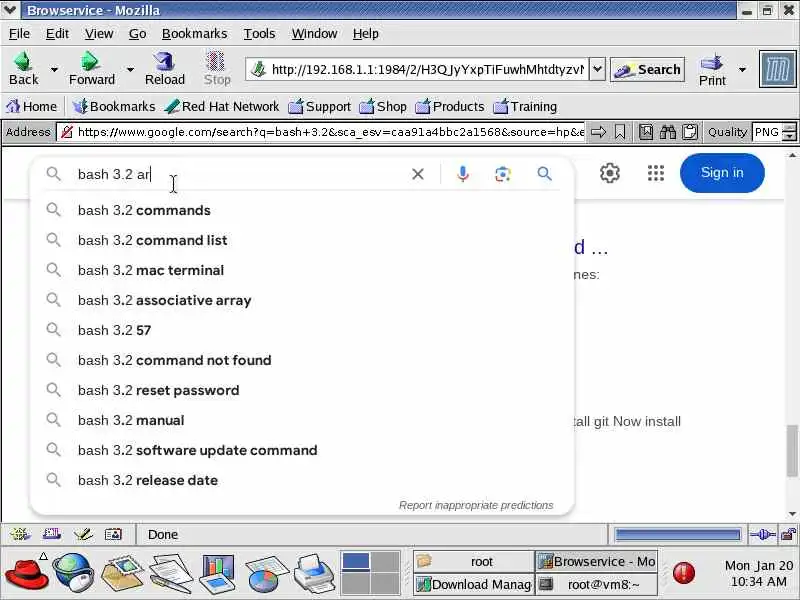Open the Tools menu
Screen dimensions: 800x600
click(x=259, y=34)
